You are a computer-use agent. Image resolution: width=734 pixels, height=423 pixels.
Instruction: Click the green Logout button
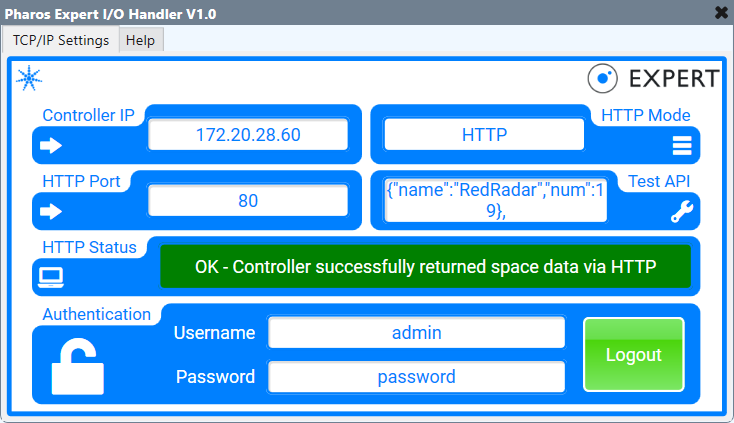click(x=634, y=355)
